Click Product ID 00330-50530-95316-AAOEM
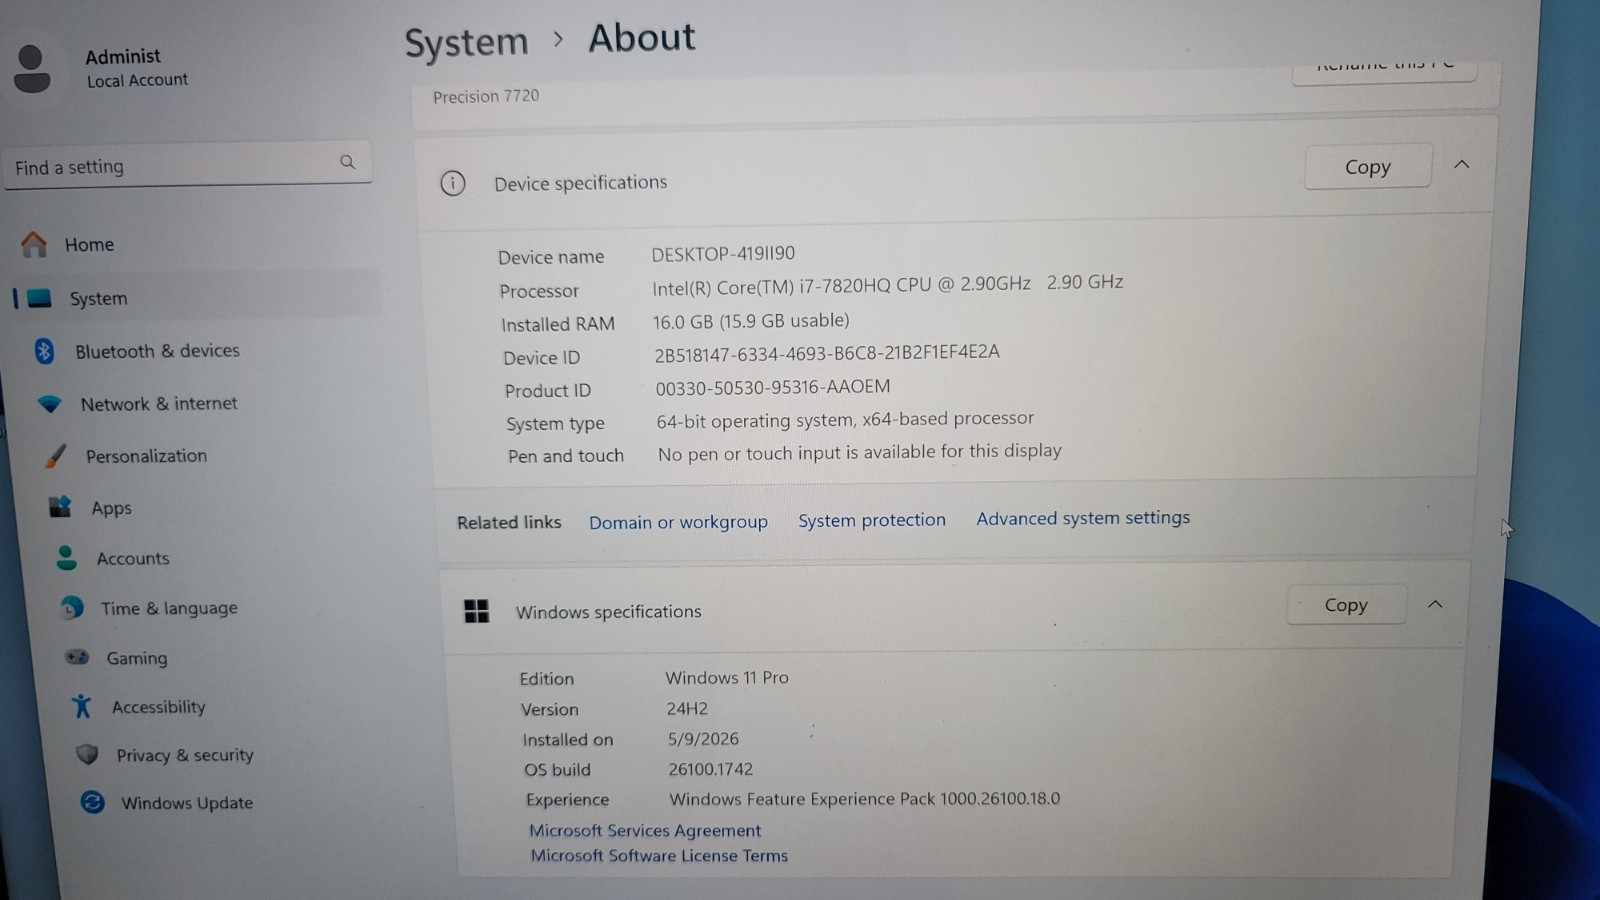Viewport: 1600px width, 900px height. 773,387
